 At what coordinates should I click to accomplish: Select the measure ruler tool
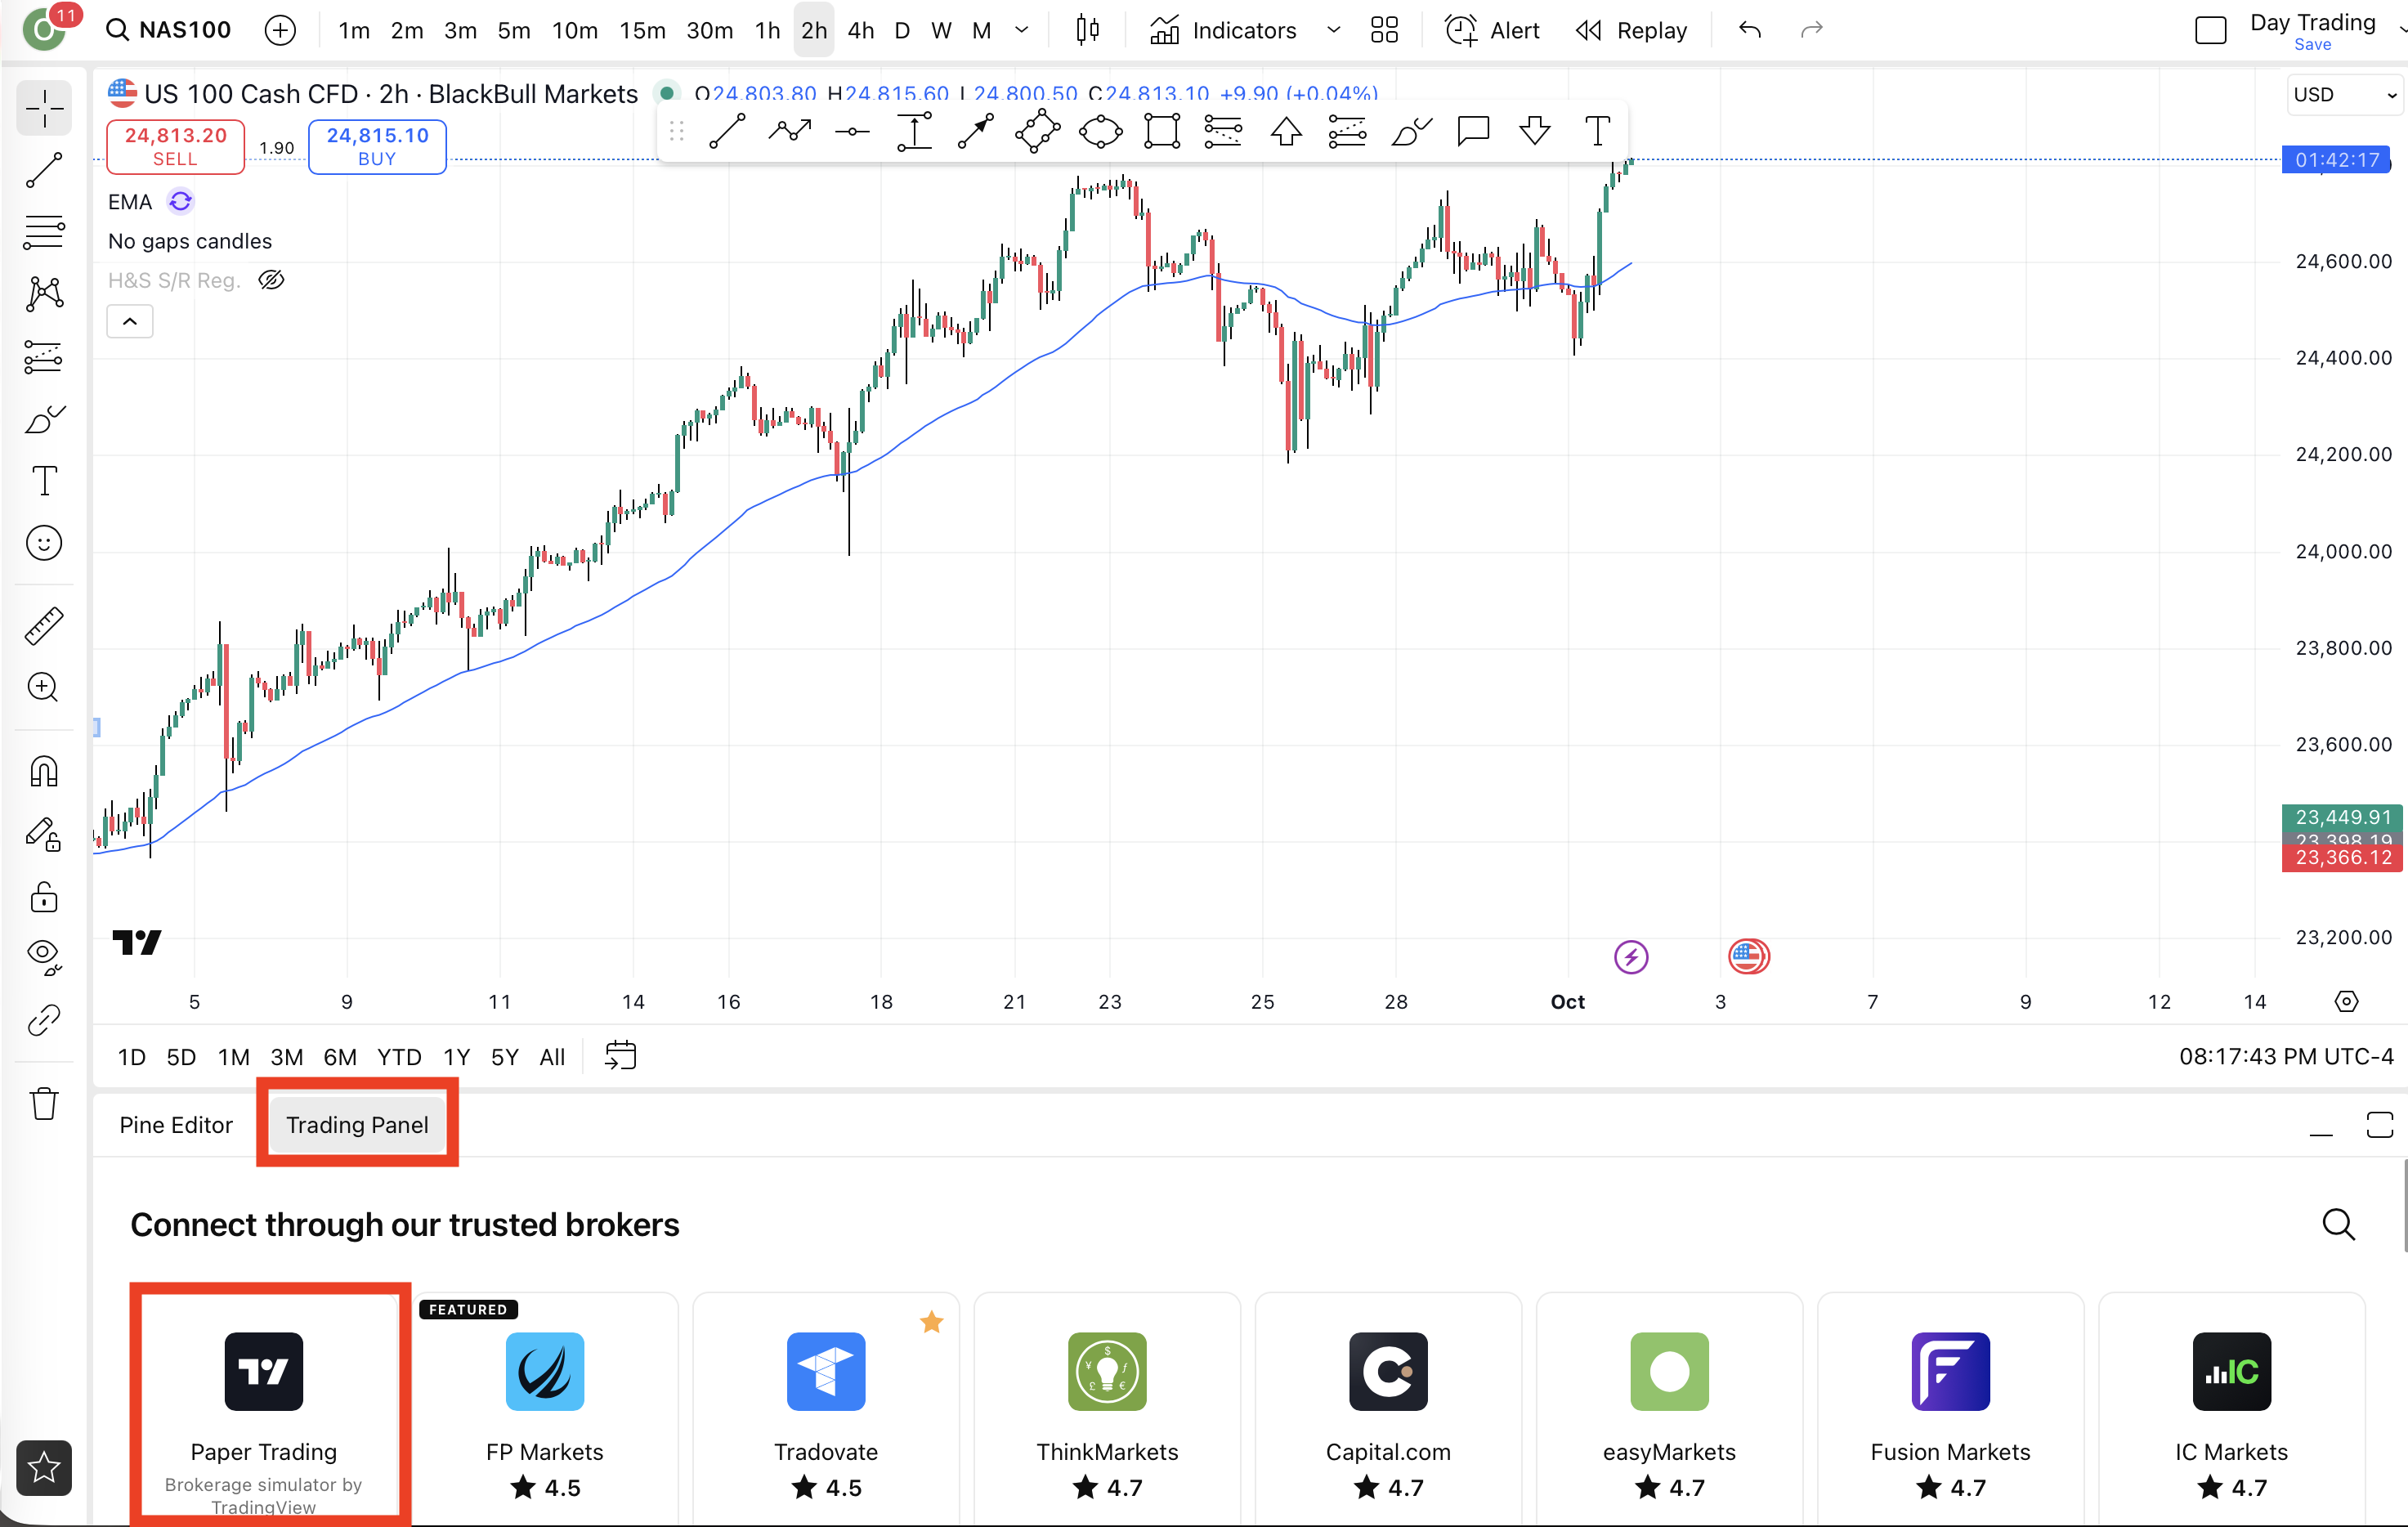43,625
